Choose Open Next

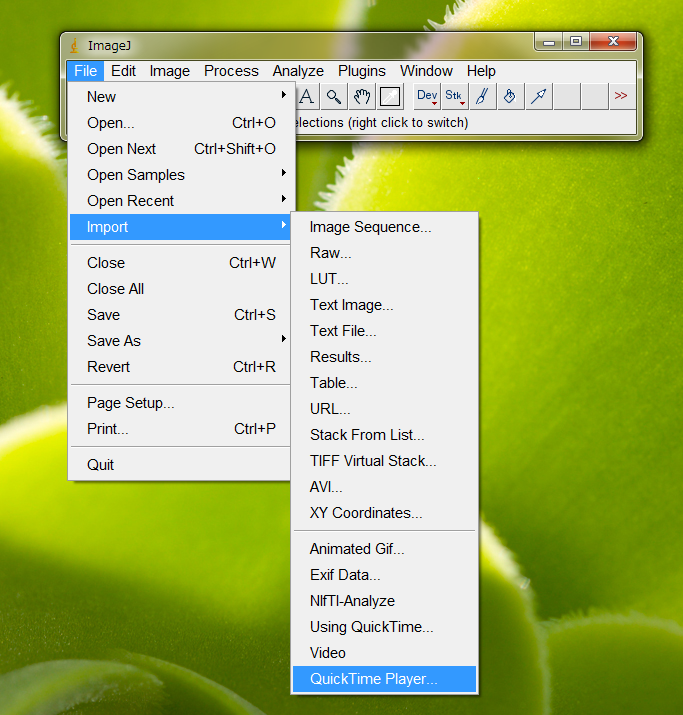coord(180,149)
